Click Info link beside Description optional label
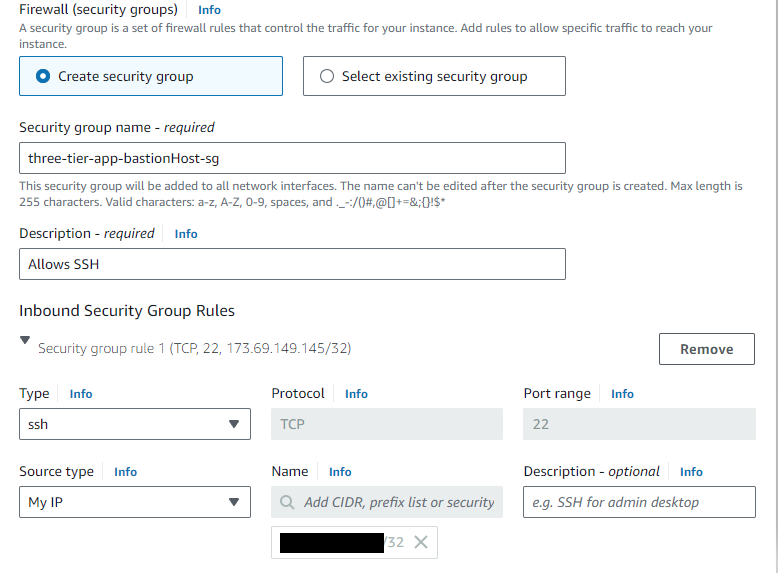This screenshot has height=573, width=778. pos(691,472)
